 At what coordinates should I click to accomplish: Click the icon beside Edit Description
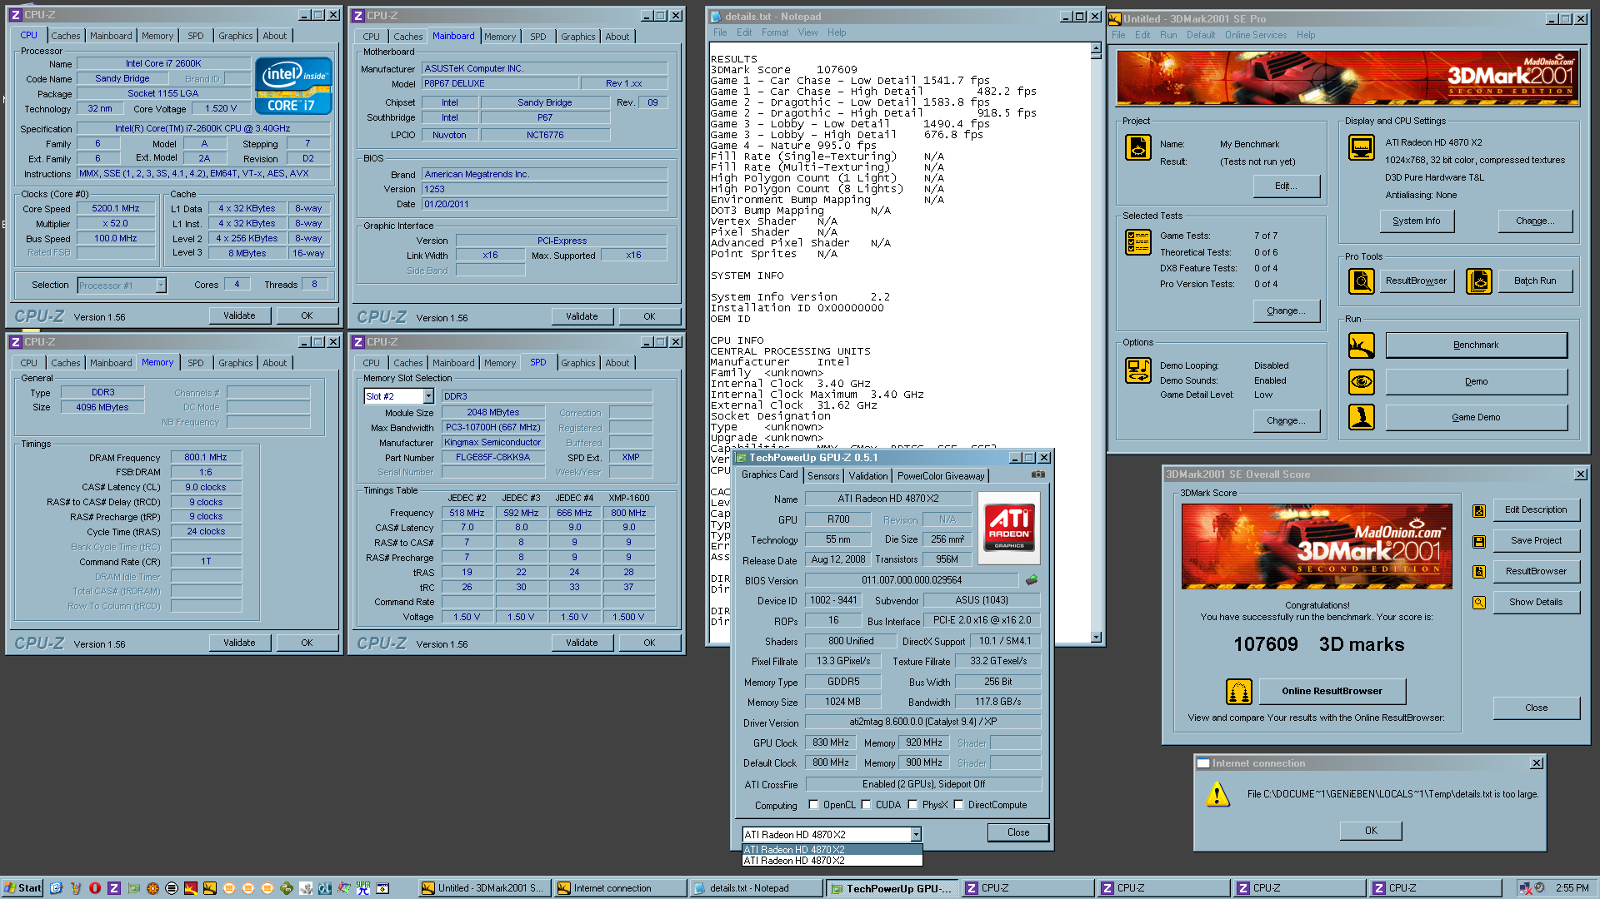click(x=1479, y=511)
